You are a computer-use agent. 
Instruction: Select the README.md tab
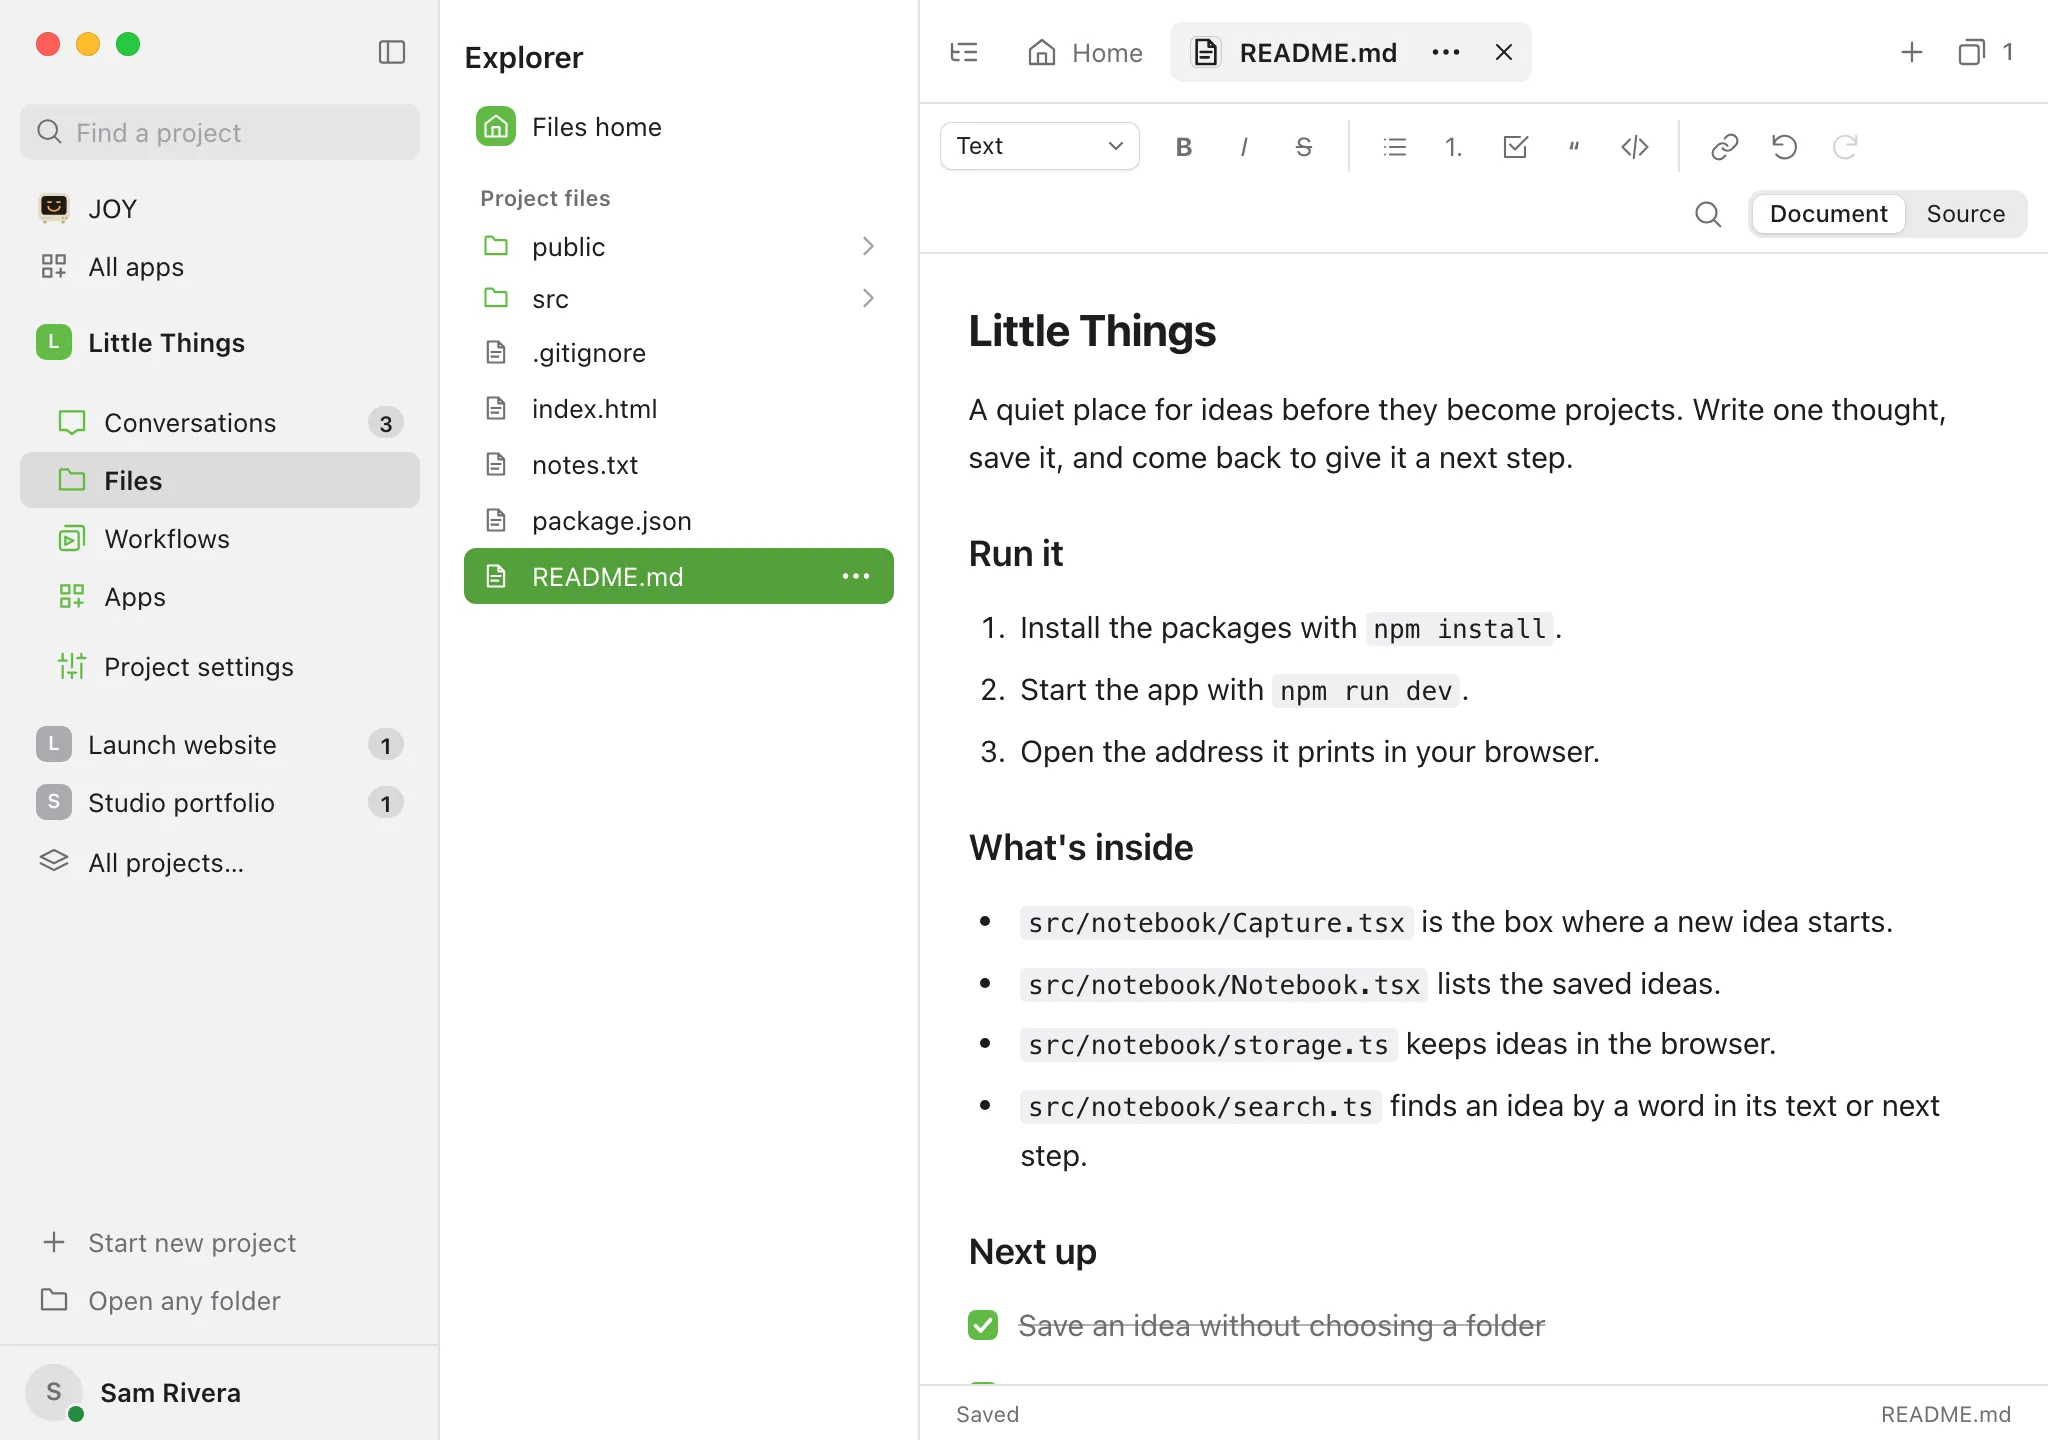[x=1350, y=52]
